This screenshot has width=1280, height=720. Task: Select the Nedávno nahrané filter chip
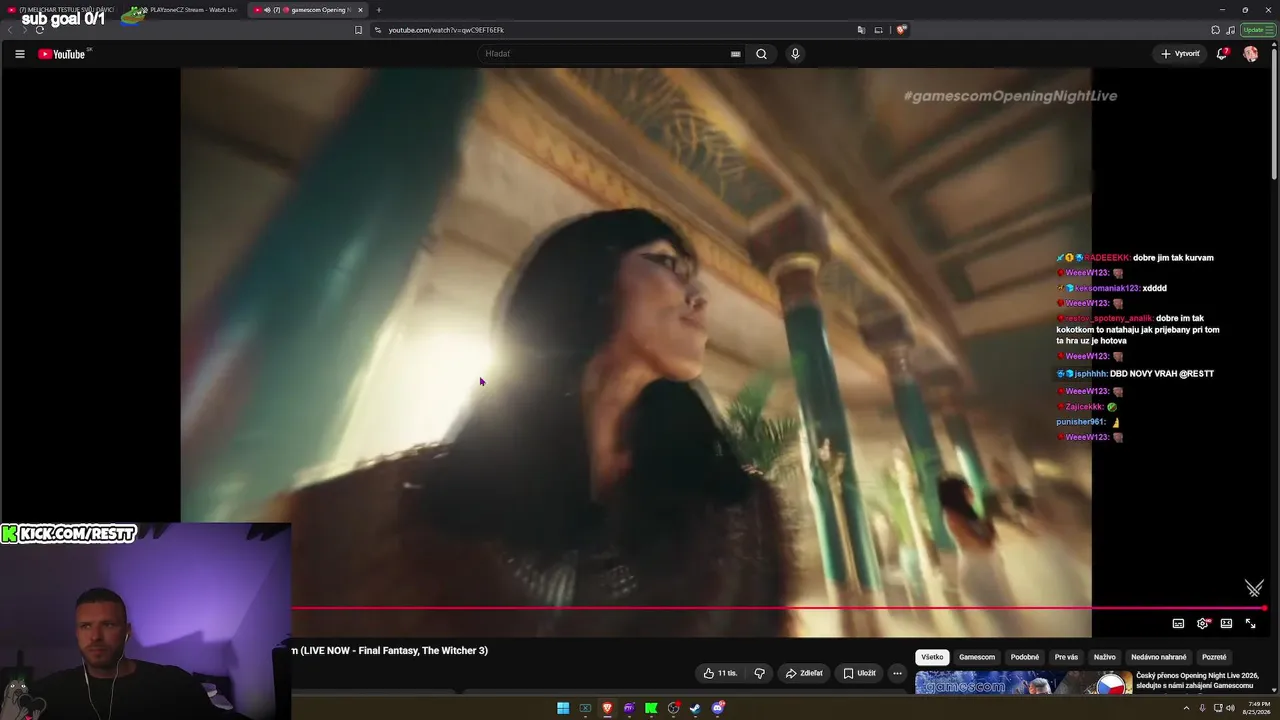point(1158,657)
